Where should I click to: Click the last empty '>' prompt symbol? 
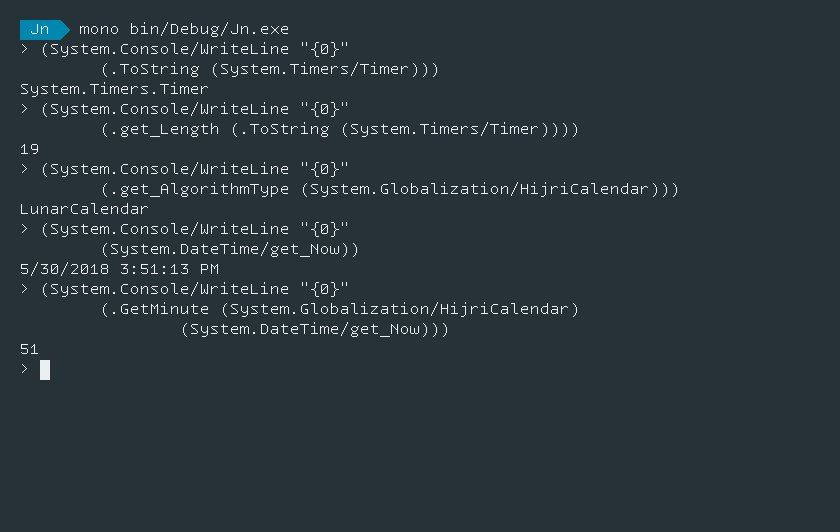tap(24, 370)
